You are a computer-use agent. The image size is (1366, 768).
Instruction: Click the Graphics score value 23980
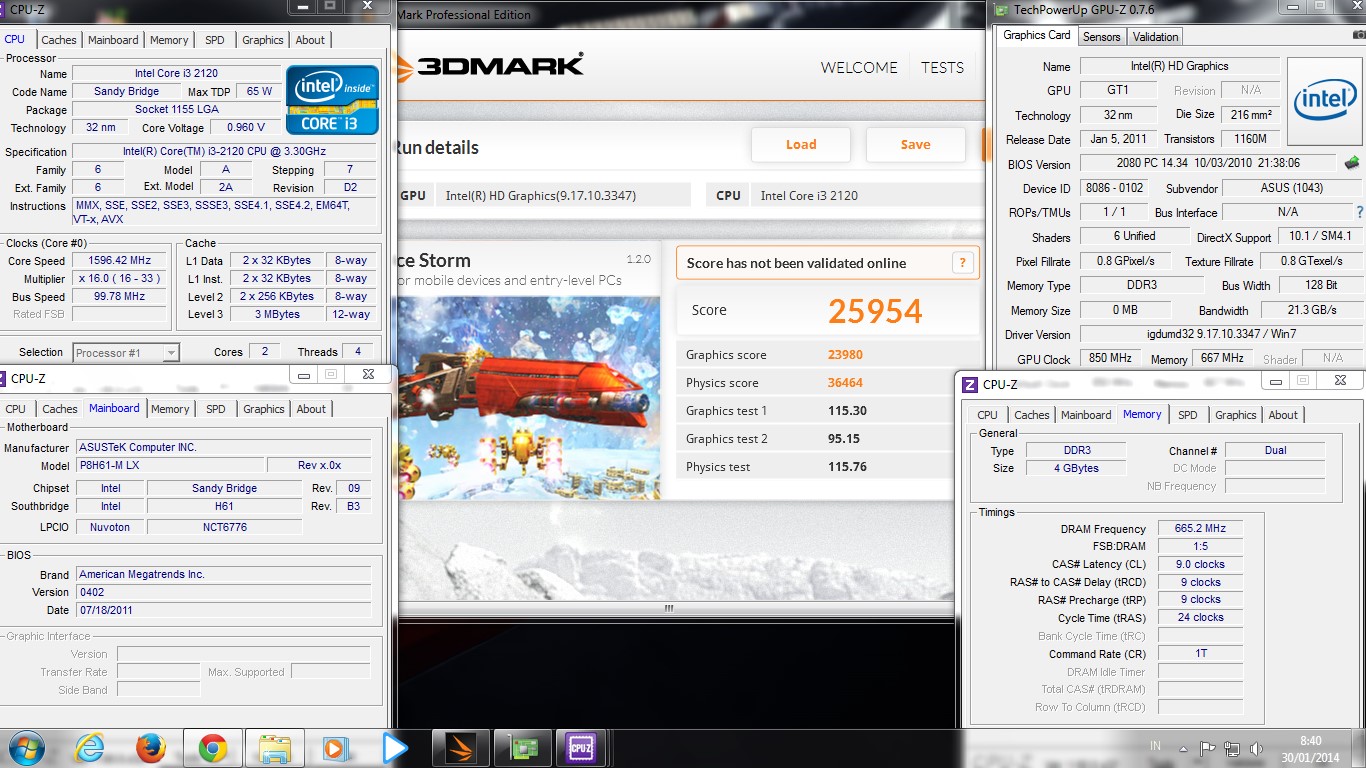pos(845,354)
